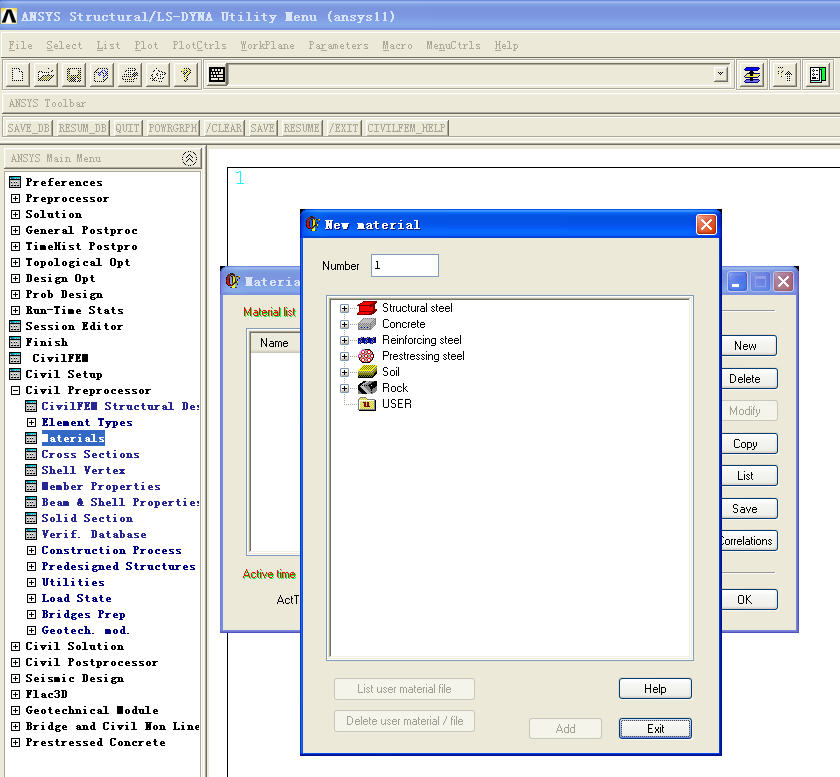The height and width of the screenshot is (777, 840).
Task: Click the Pan-Zoom-Rotate toolbar icon
Action: click(101, 74)
